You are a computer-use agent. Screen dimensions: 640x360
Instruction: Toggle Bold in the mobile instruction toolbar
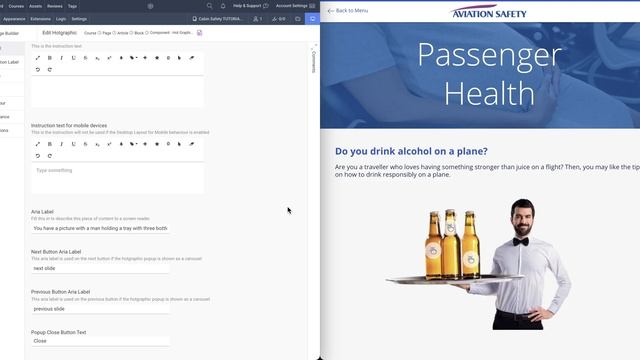(x=50, y=144)
